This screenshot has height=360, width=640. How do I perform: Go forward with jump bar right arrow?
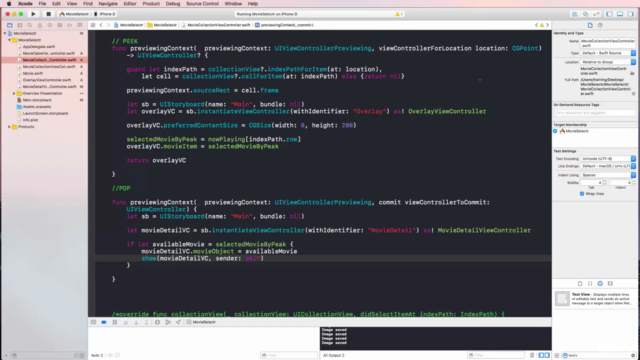coord(108,25)
